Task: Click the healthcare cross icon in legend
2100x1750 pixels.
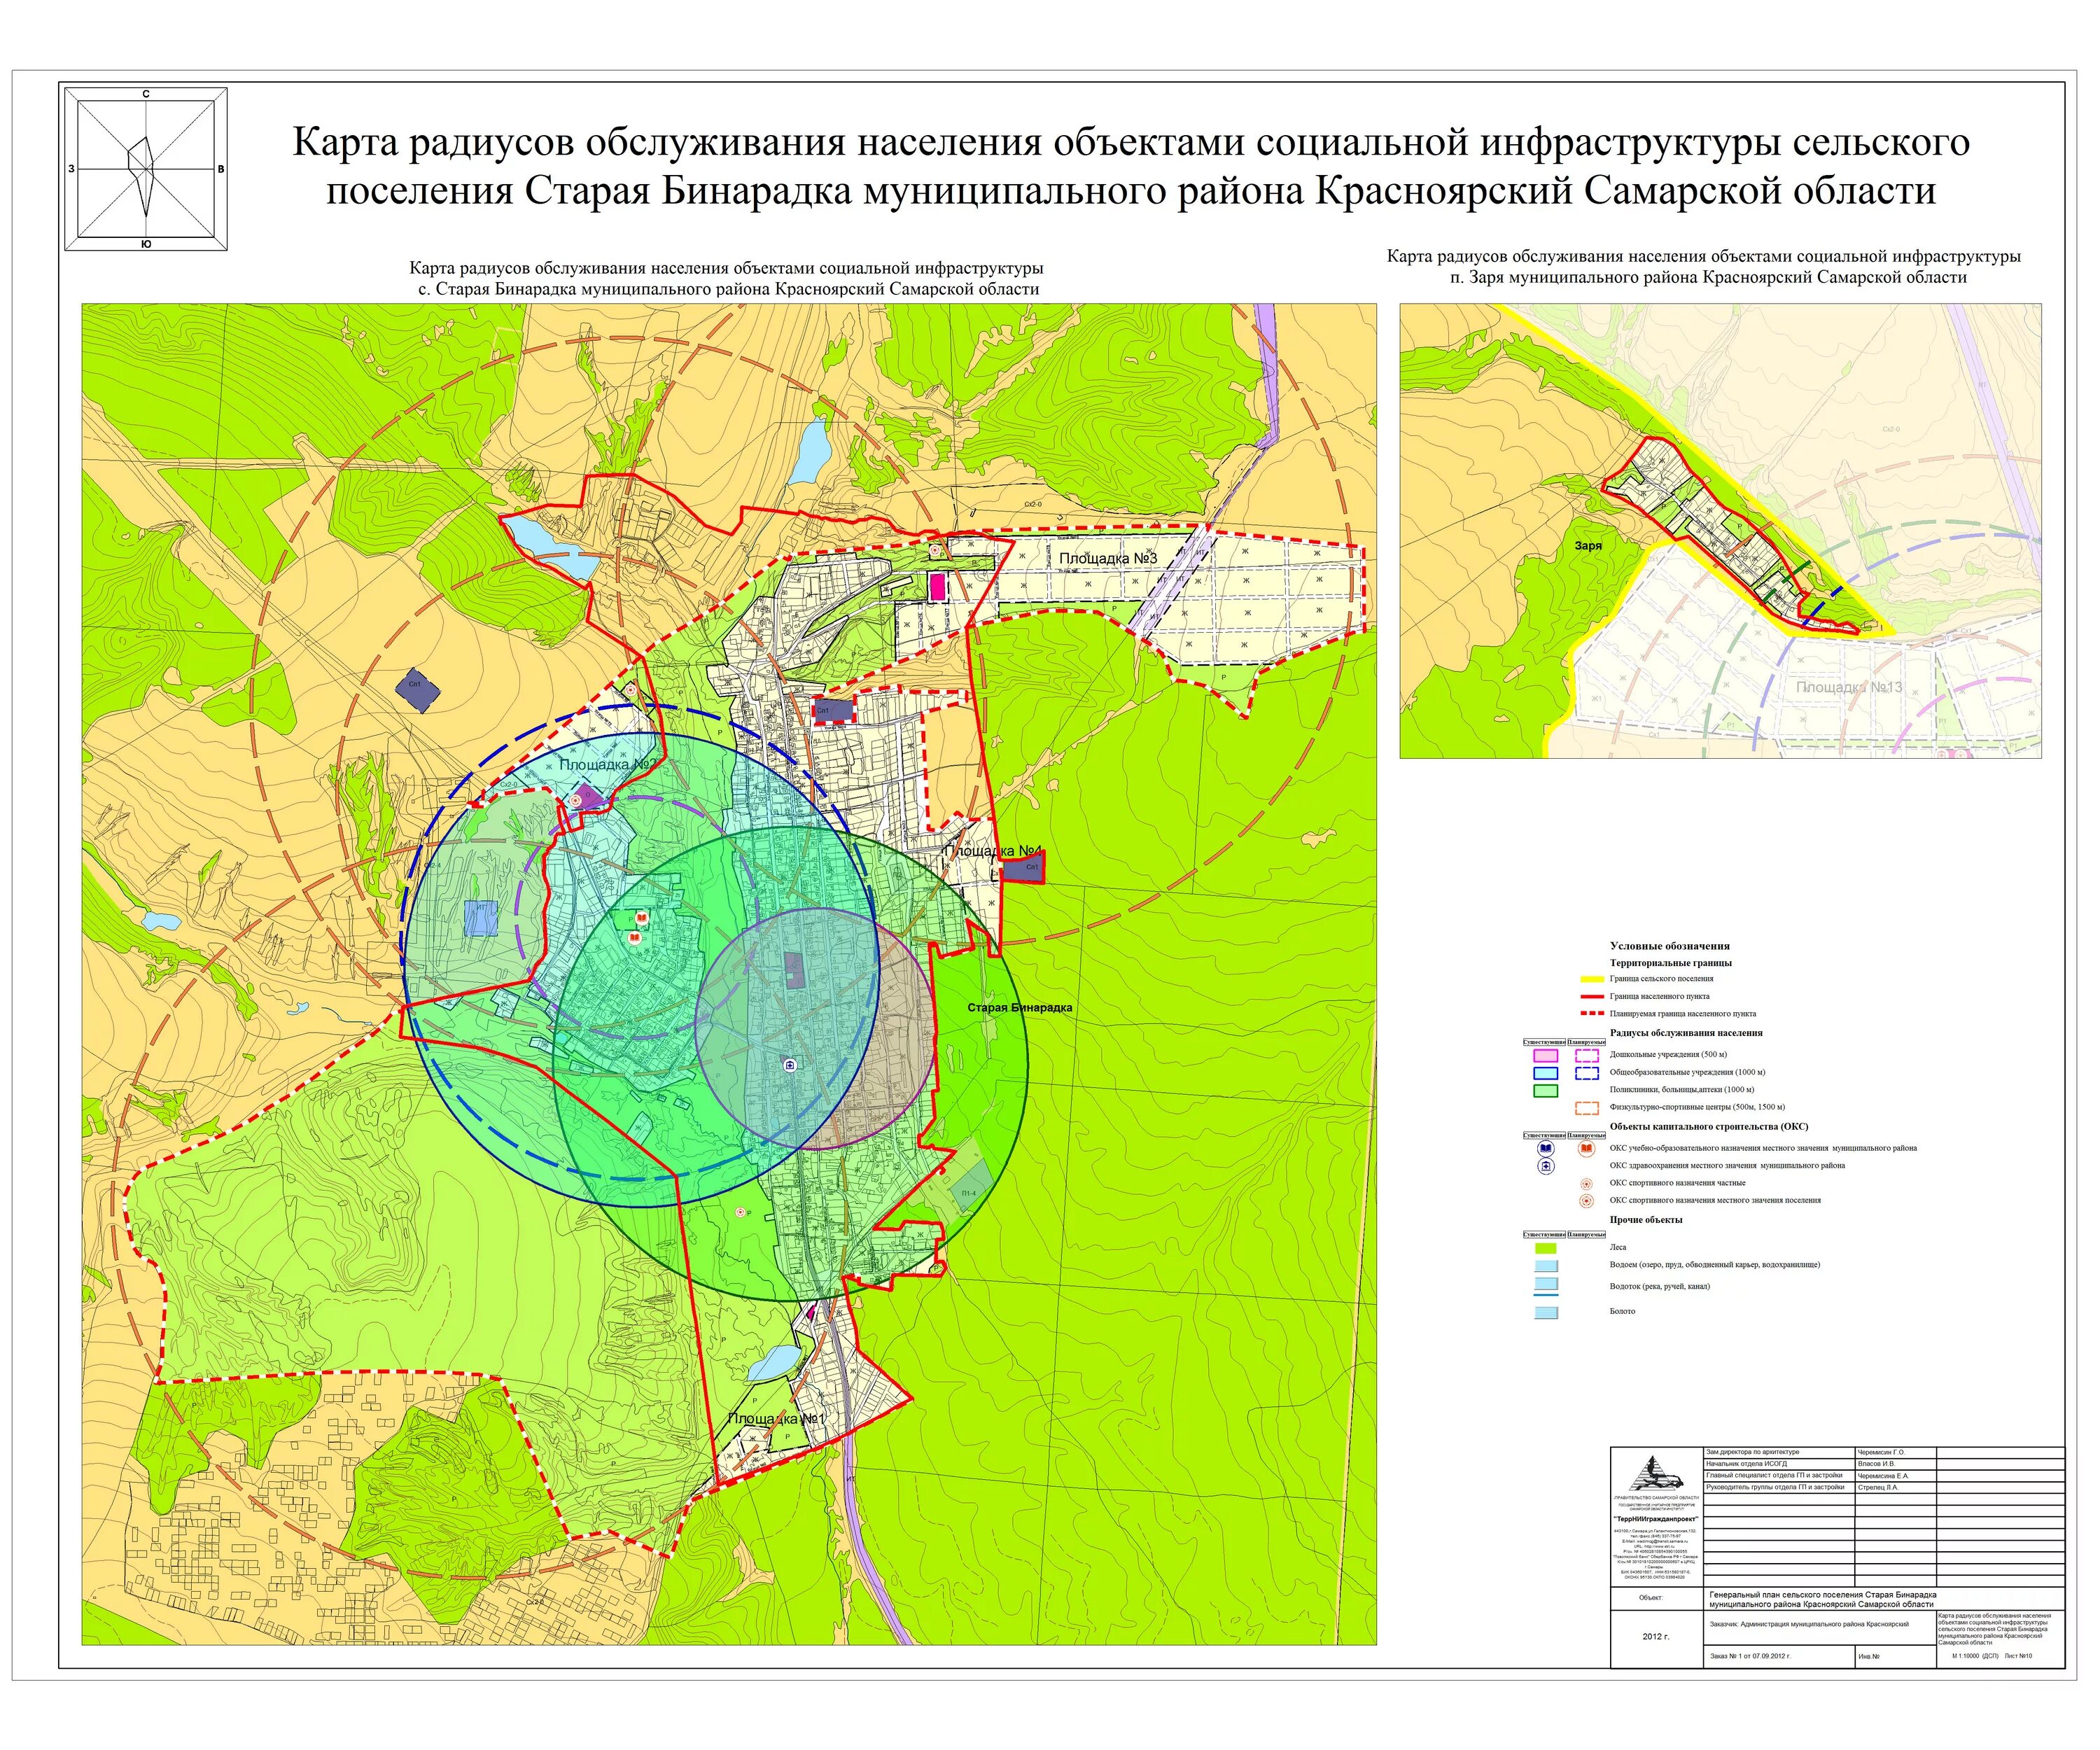Action: pos(1545,1166)
